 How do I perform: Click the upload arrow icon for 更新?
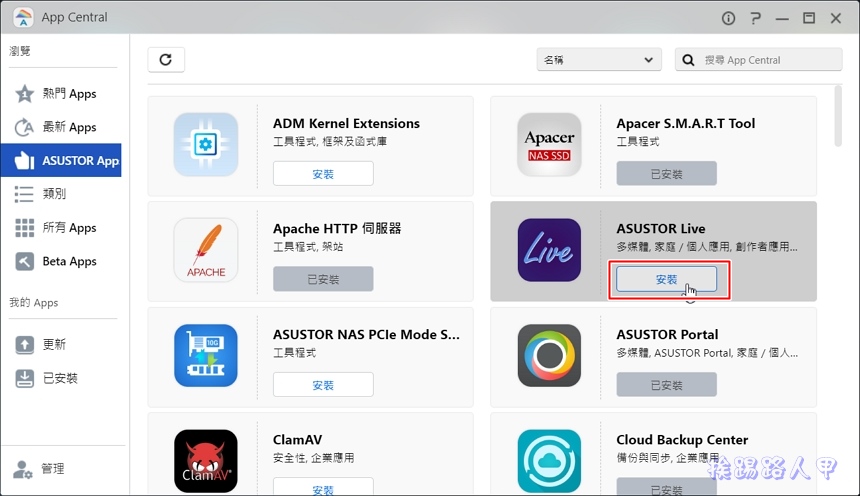pos(24,345)
